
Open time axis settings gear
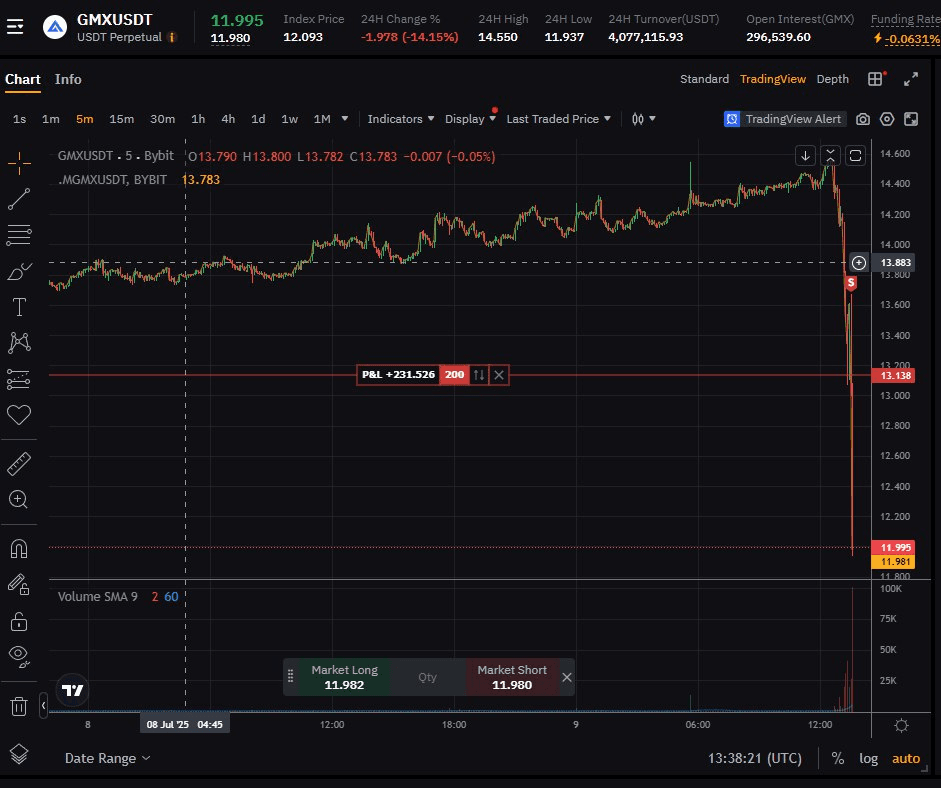pyautogui.click(x=901, y=726)
